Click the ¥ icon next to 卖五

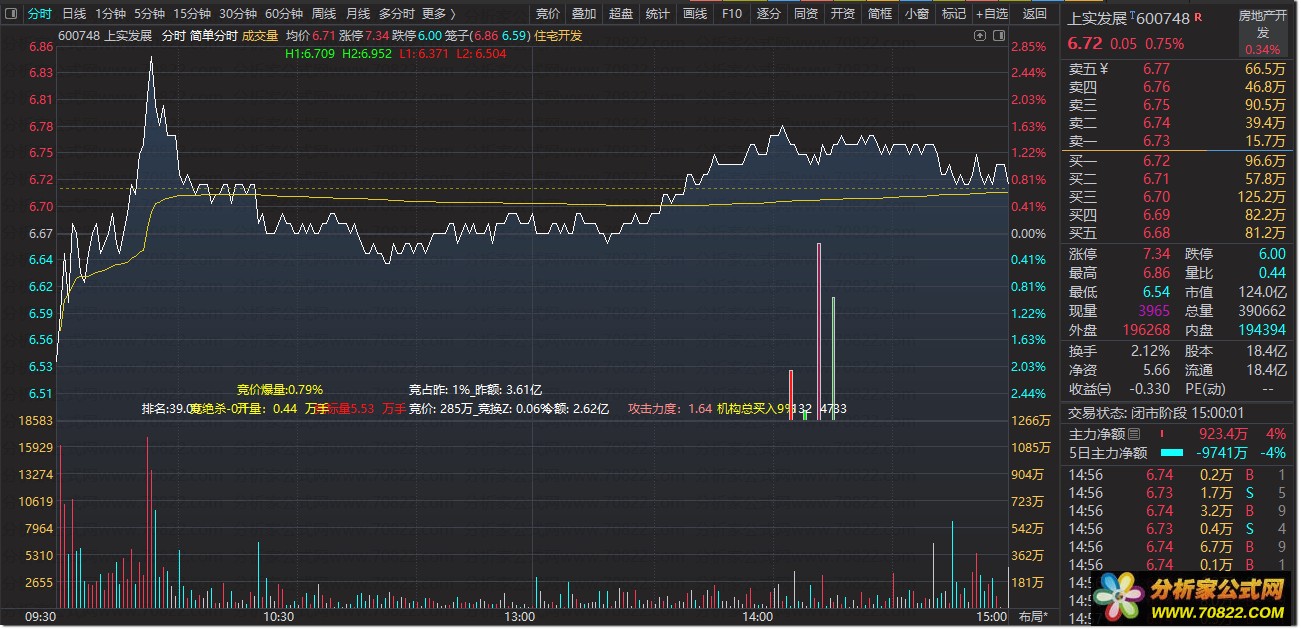1104,69
